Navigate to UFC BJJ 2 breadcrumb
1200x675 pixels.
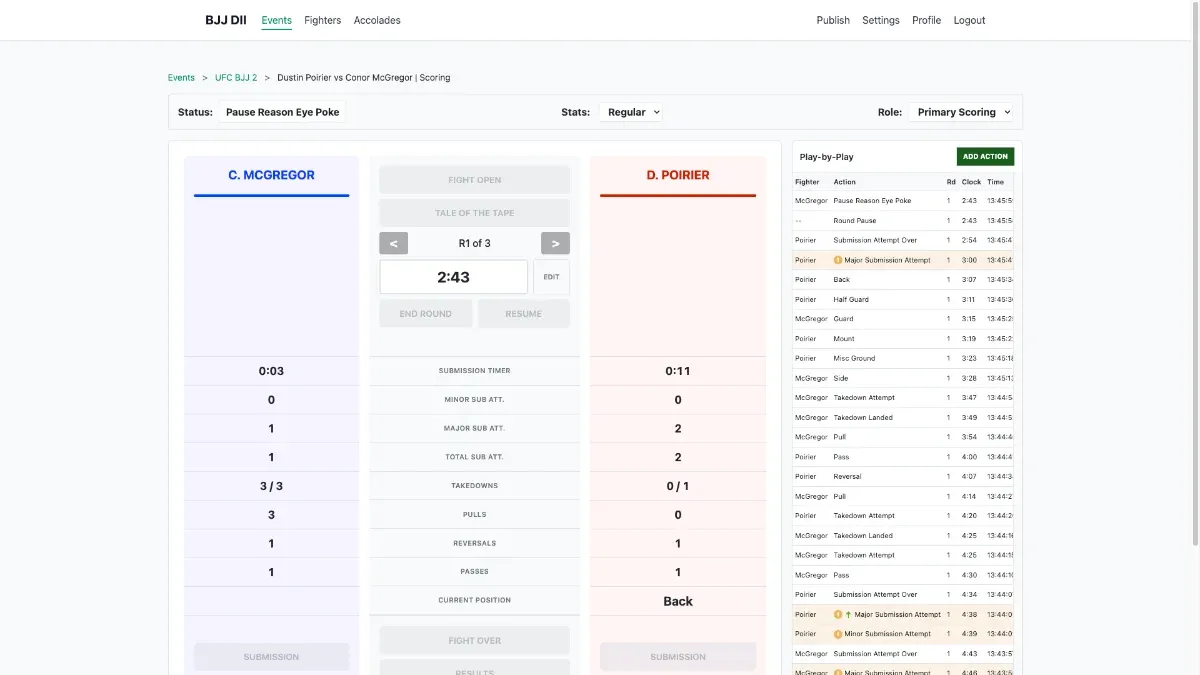(236, 78)
